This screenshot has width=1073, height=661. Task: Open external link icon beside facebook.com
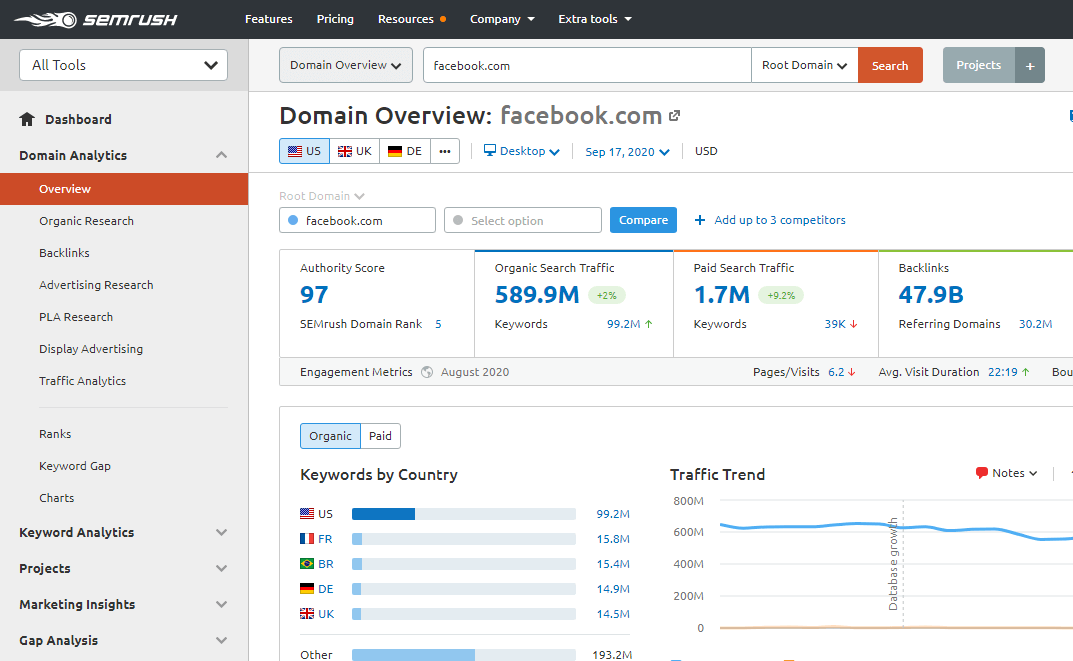[675, 116]
